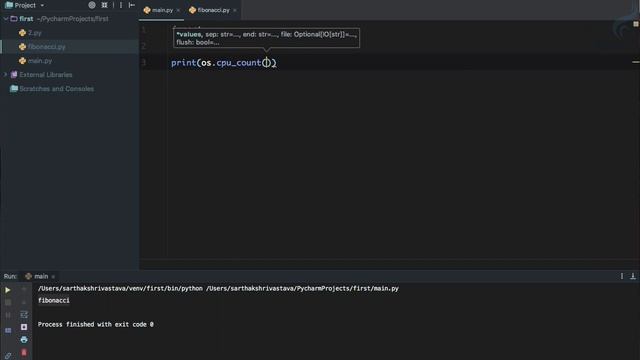Click inside the print(os.cpu_count()) code line
Viewport: 640px width, 360px height.
pos(224,62)
